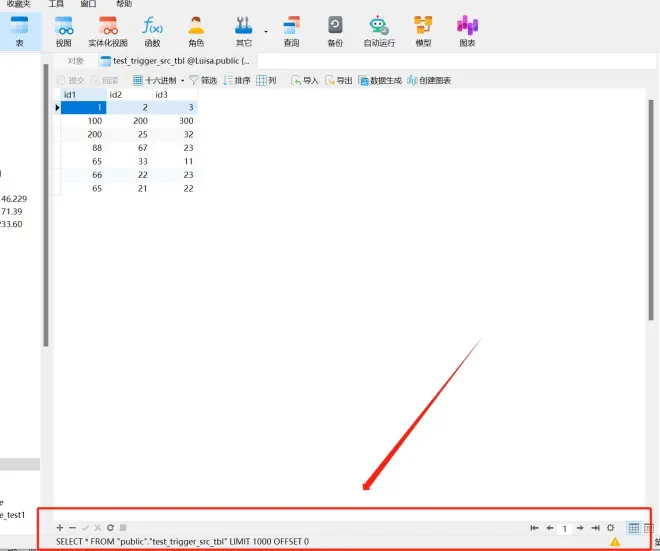660x551 pixels.
Task: Open the 收藏夹 menu
Action: (19, 4)
